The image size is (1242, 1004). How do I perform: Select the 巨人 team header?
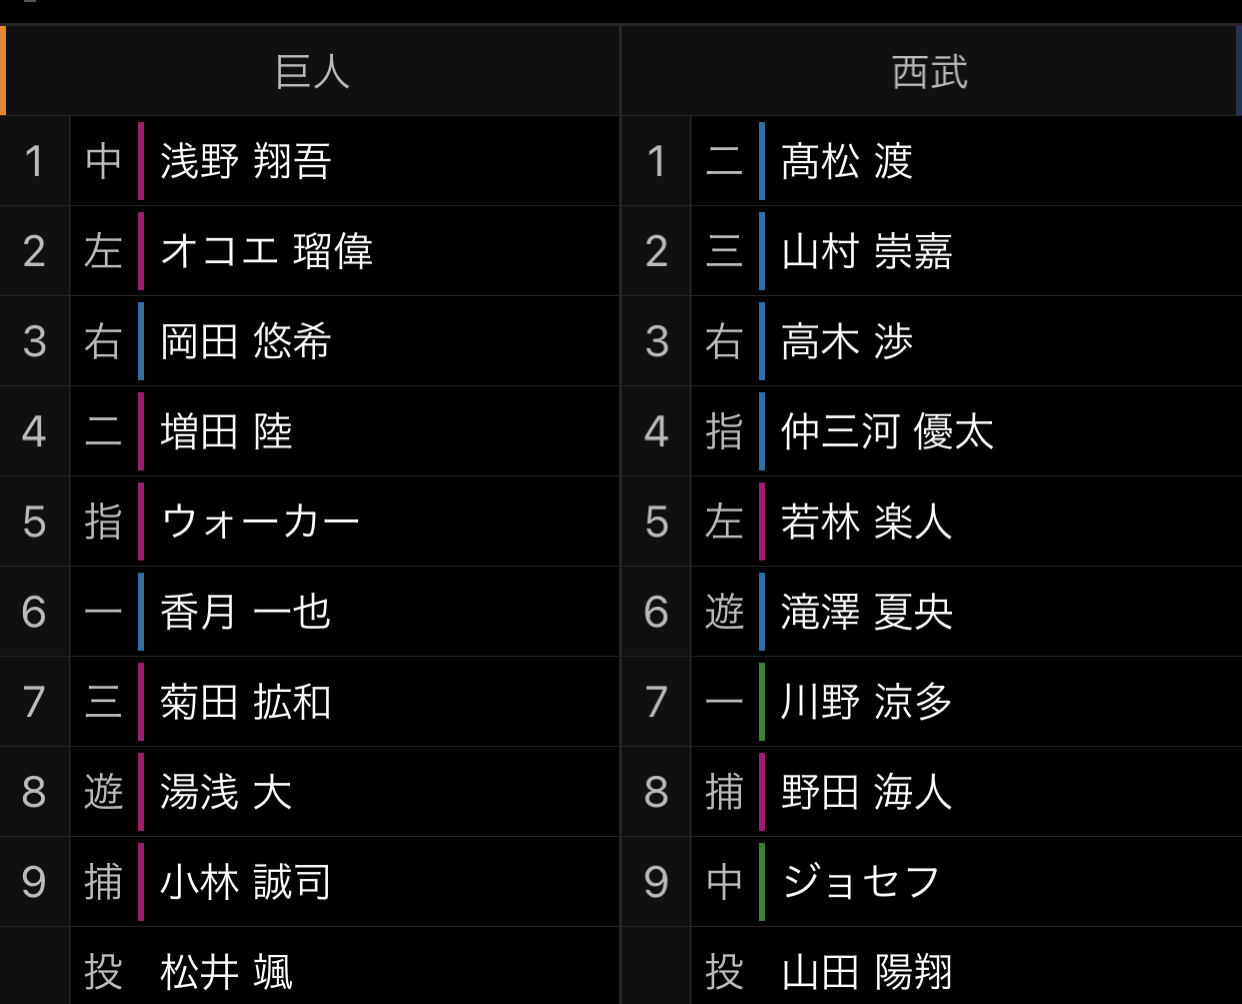point(312,72)
